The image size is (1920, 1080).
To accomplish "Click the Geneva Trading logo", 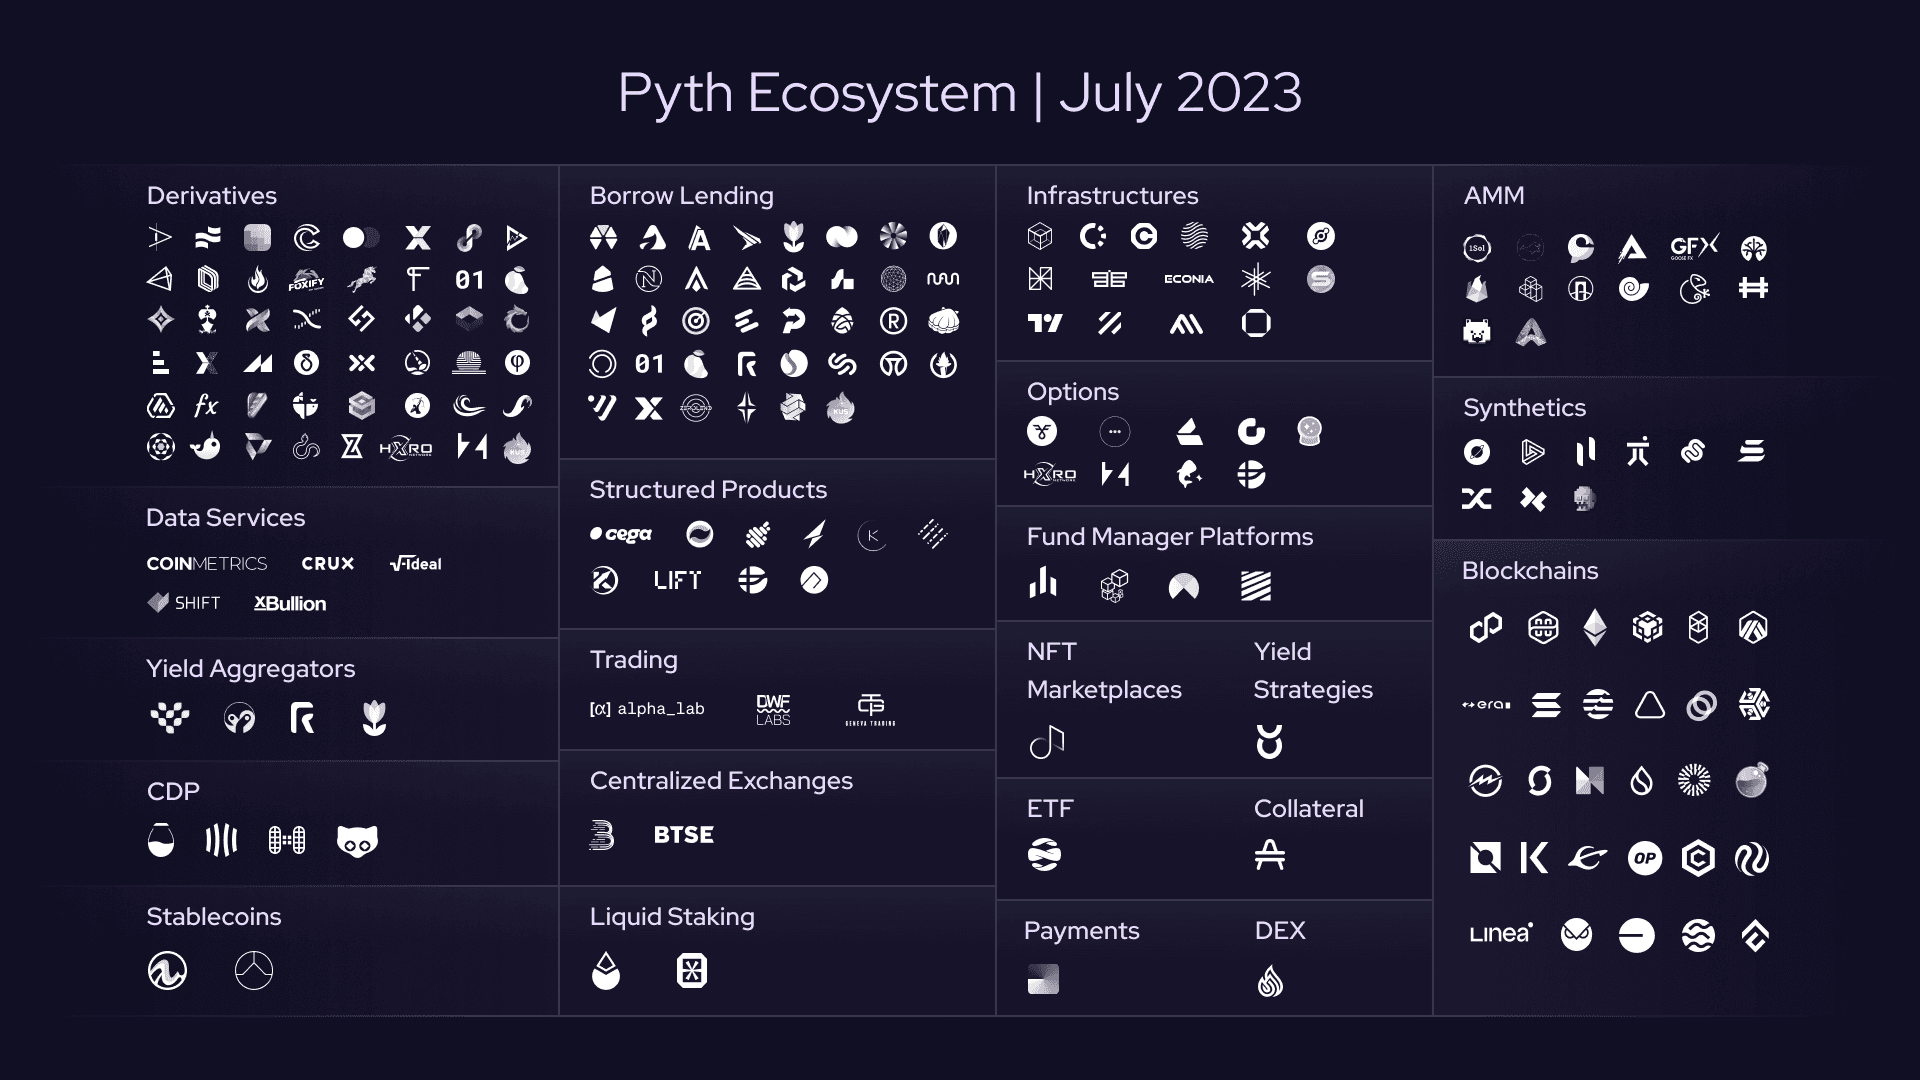I will [x=870, y=709].
